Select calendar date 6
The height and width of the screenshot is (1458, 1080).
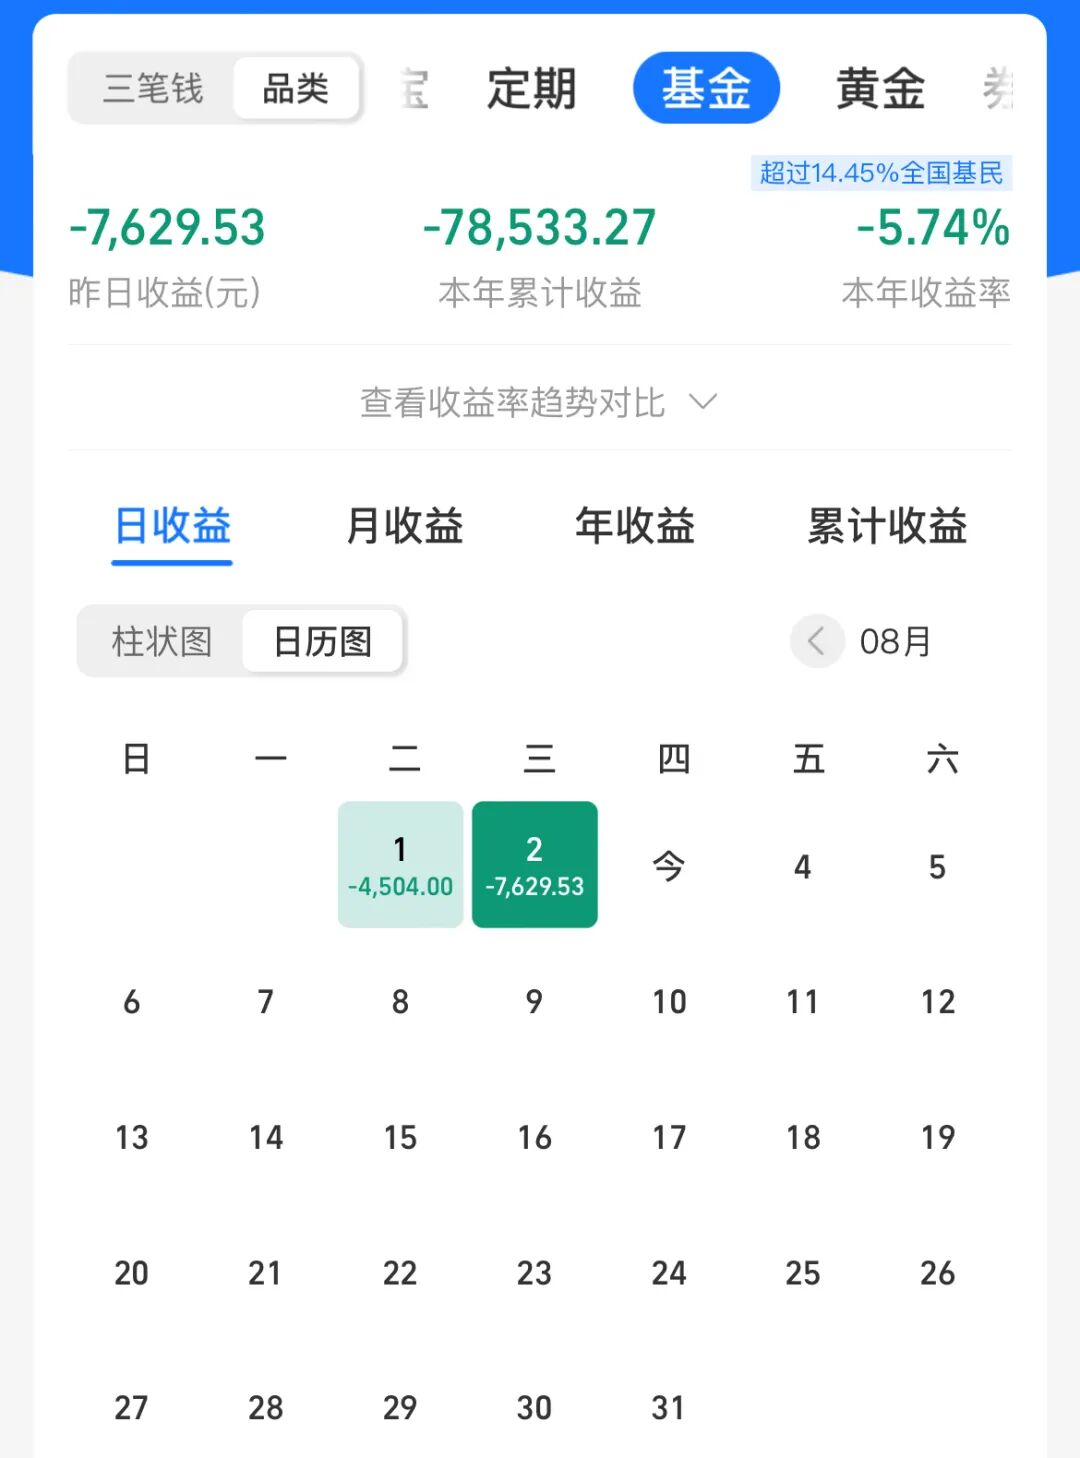point(131,1001)
